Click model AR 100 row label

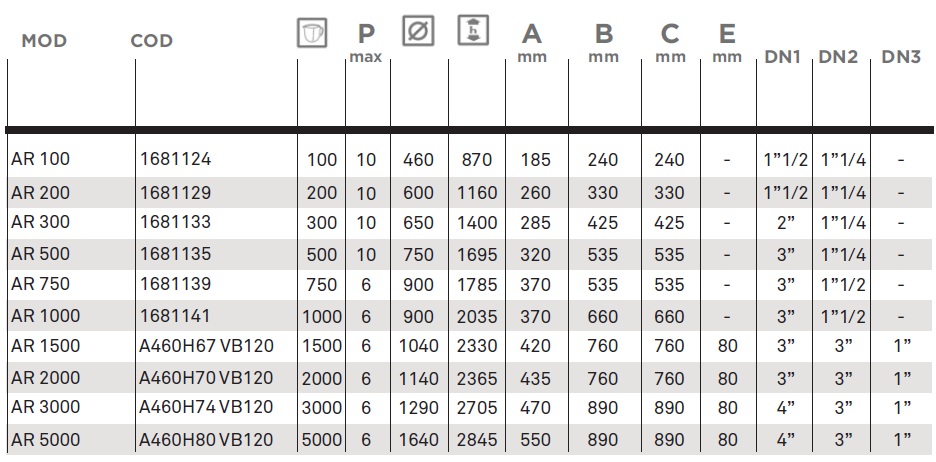coord(41,159)
